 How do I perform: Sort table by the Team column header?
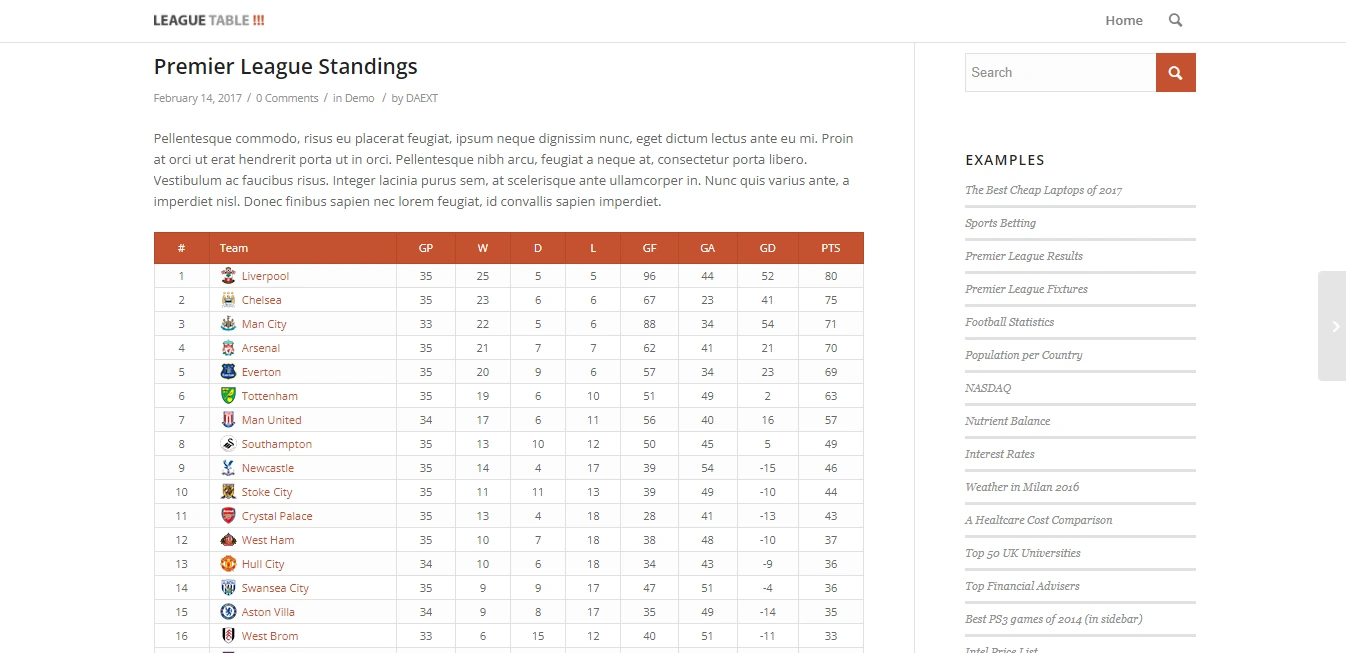click(234, 248)
